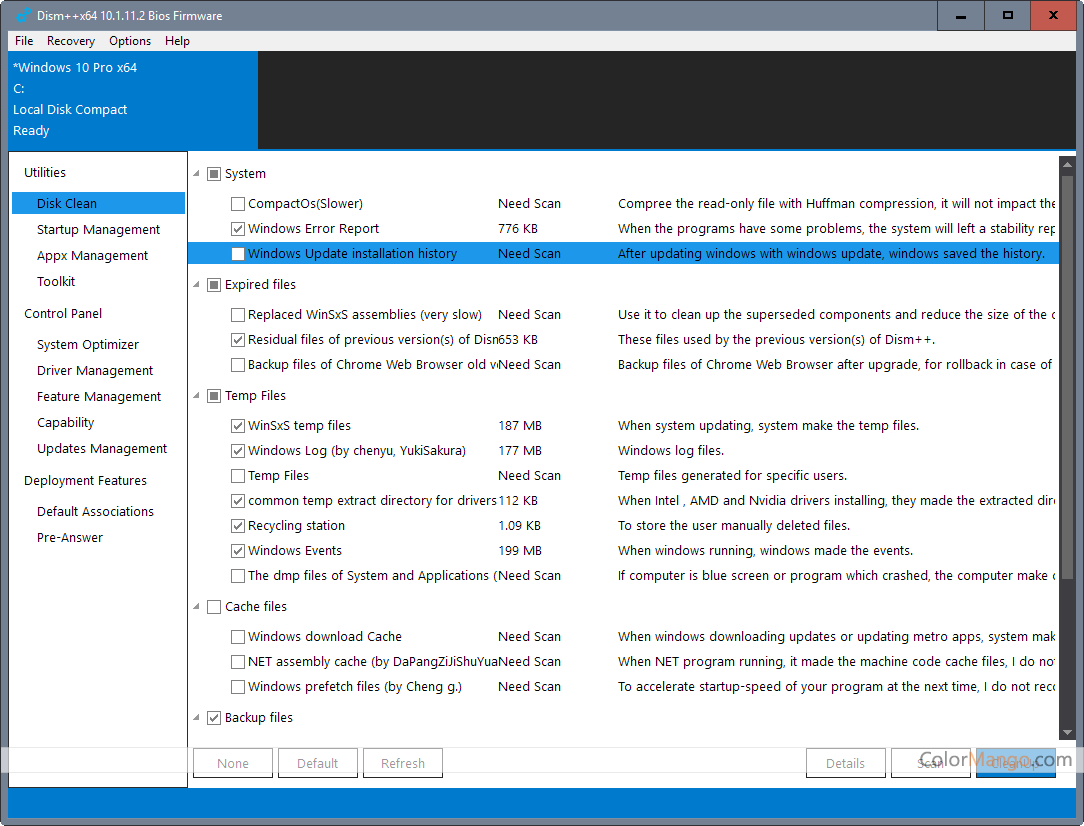Untick the WinSxS temp files checkbox
1084x826 pixels.
pos(238,425)
